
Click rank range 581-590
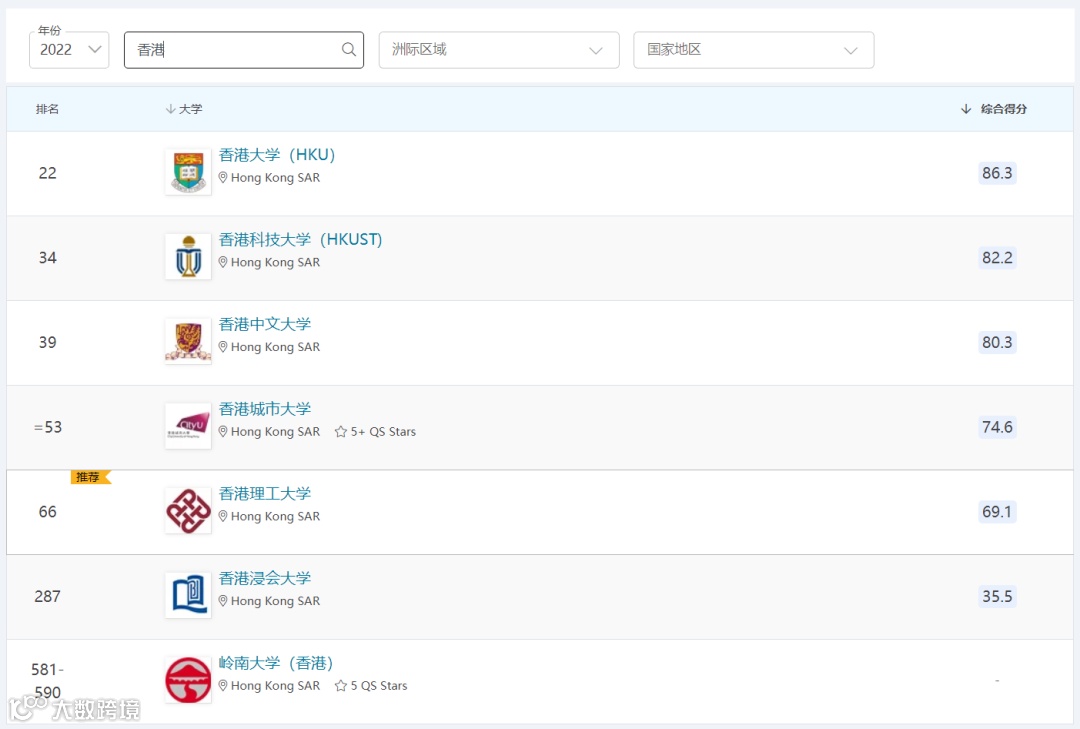click(x=48, y=681)
